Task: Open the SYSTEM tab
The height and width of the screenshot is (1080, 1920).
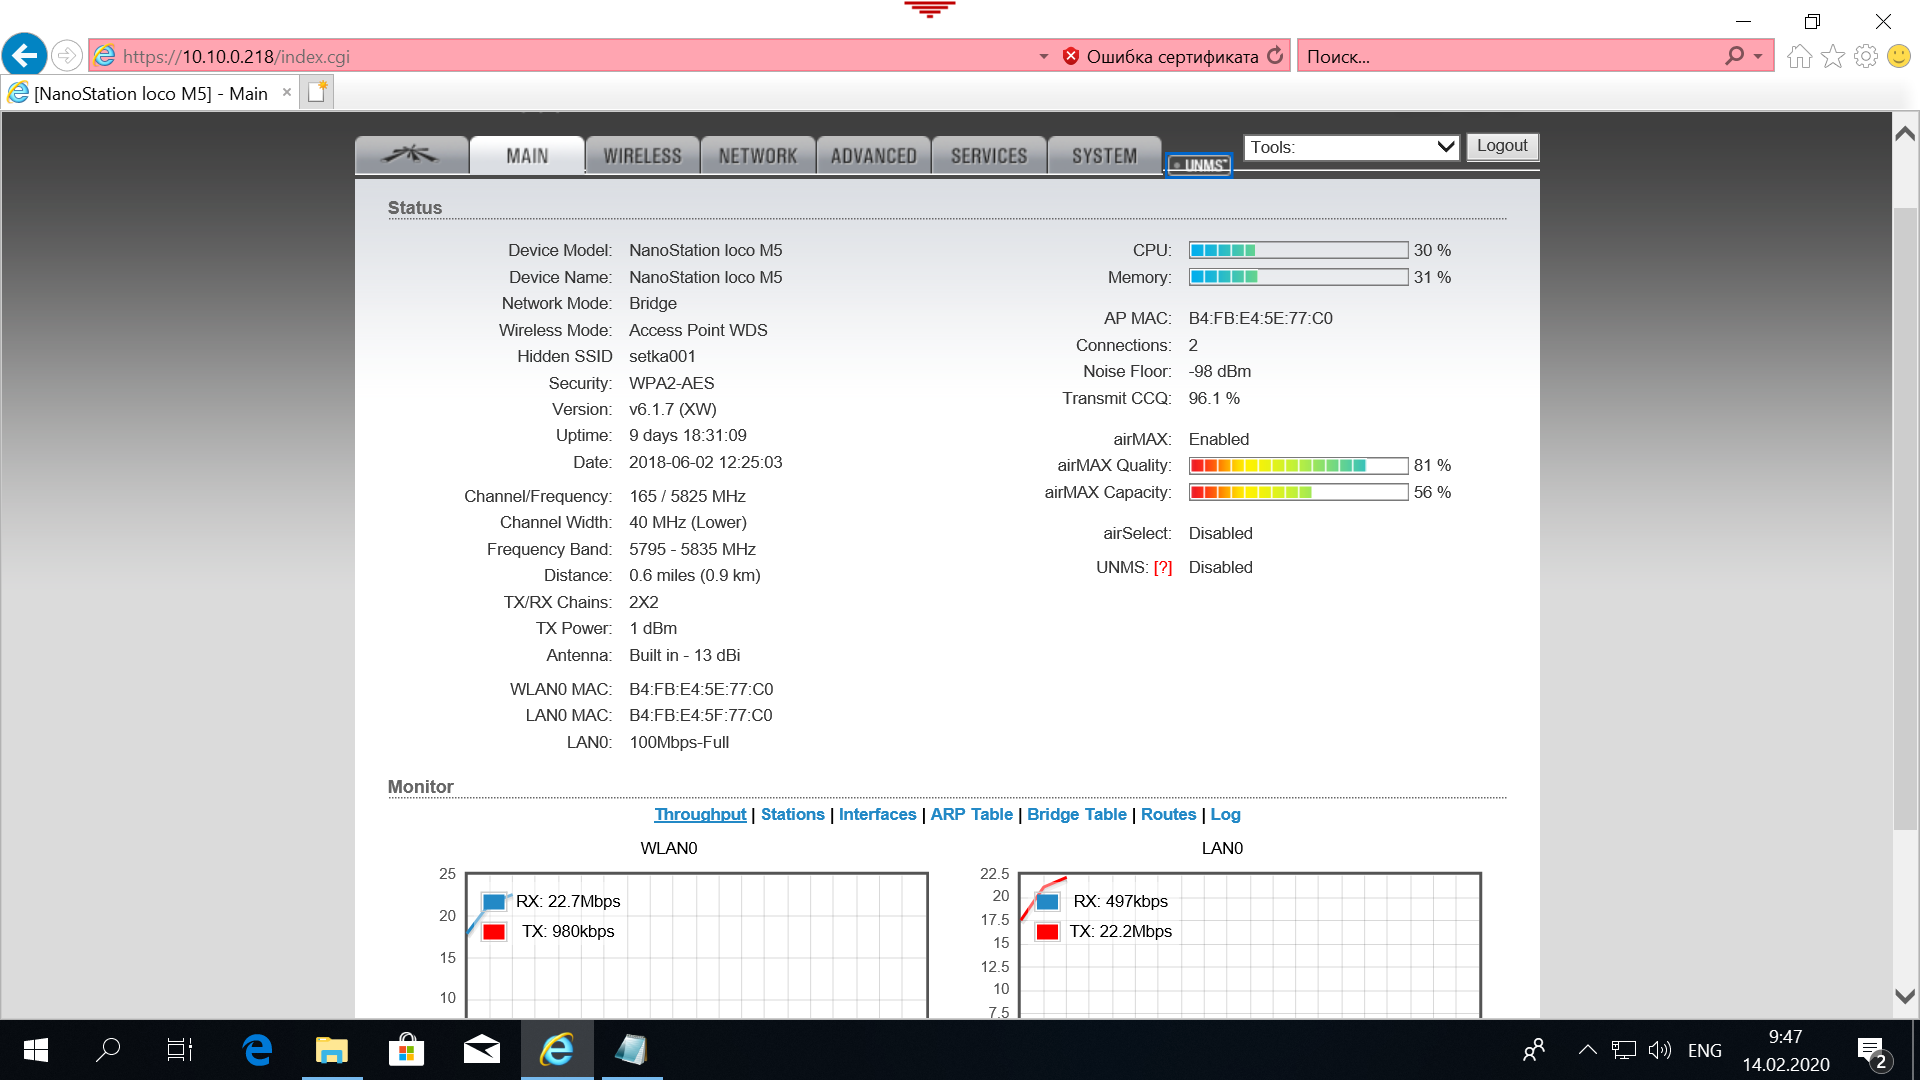Action: pyautogui.click(x=1104, y=155)
